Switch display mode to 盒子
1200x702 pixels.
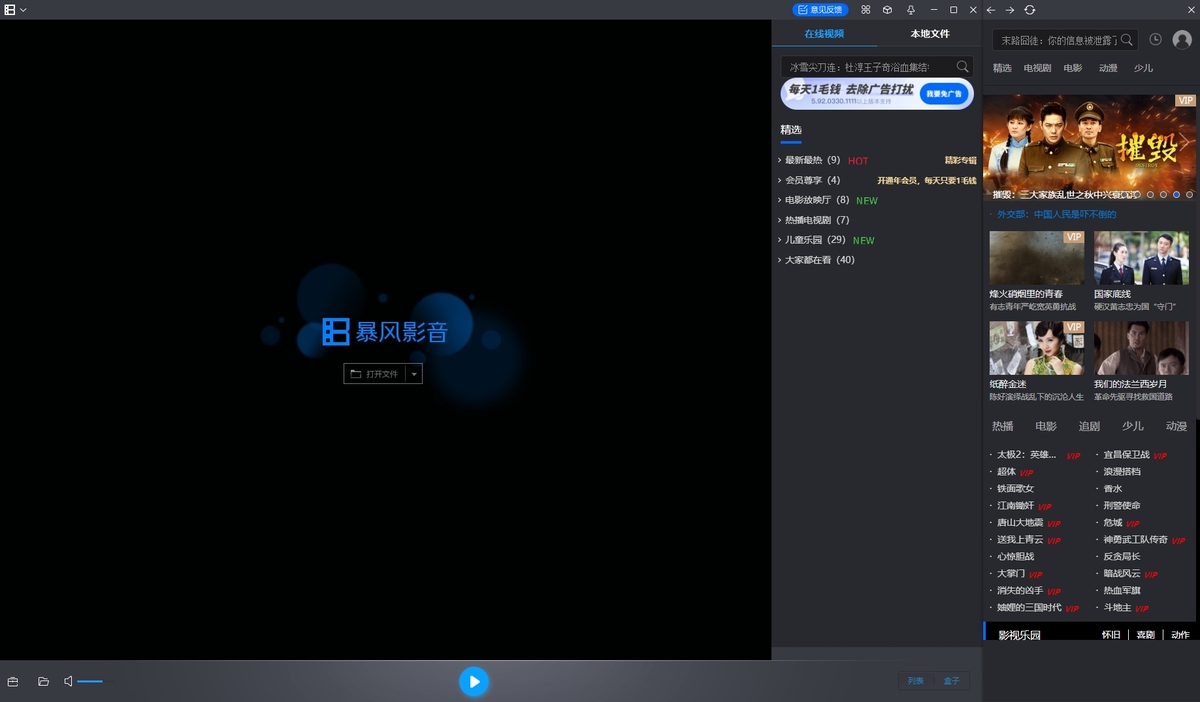[951, 680]
